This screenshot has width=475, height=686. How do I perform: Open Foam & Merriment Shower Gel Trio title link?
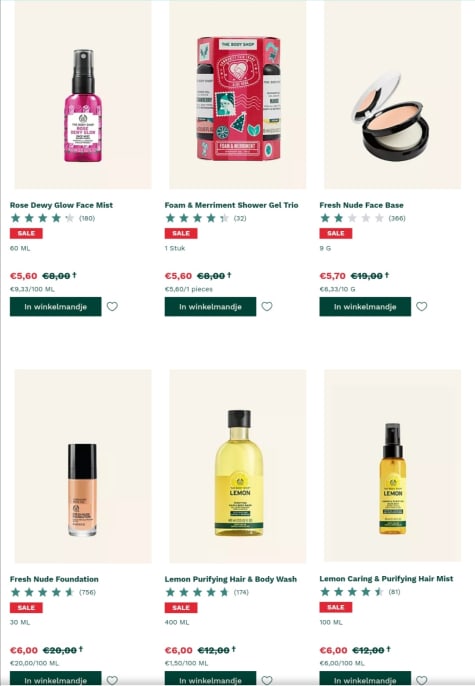coord(231,205)
